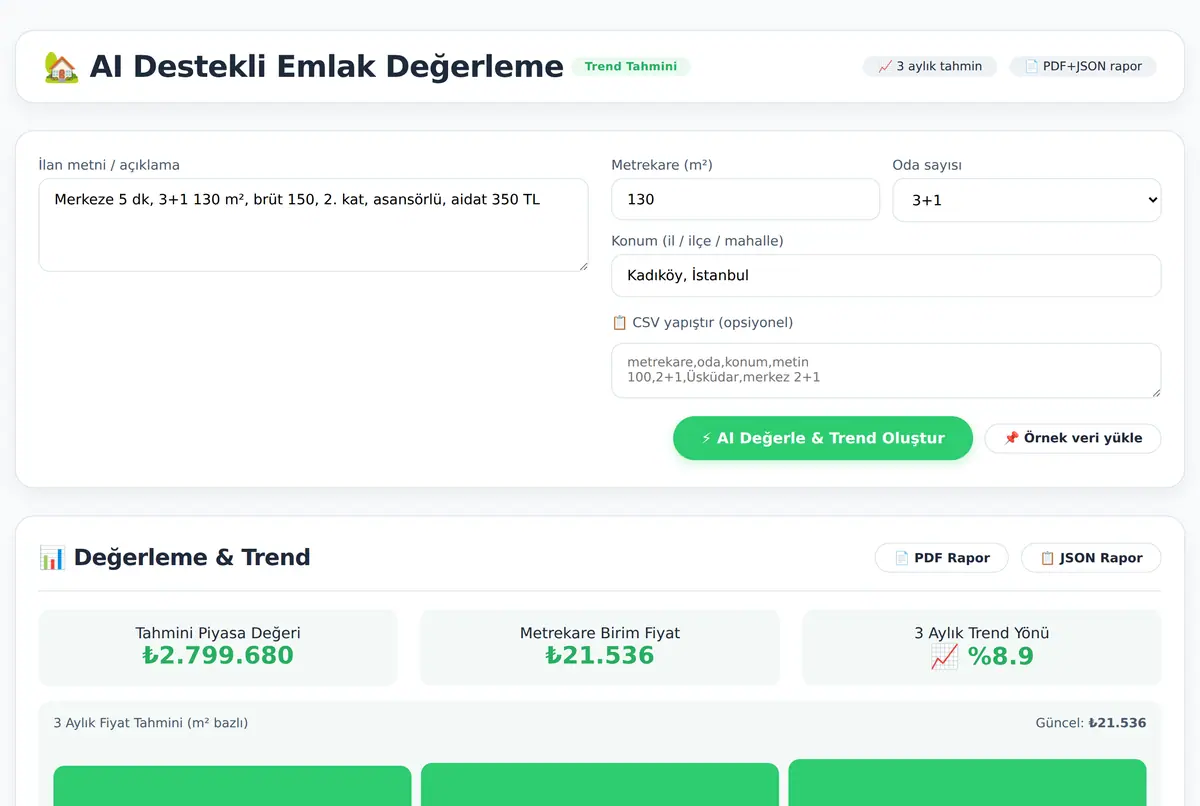Click the Konum (il / ilçe / mahalle) label
This screenshot has width=1200, height=806.
point(697,241)
